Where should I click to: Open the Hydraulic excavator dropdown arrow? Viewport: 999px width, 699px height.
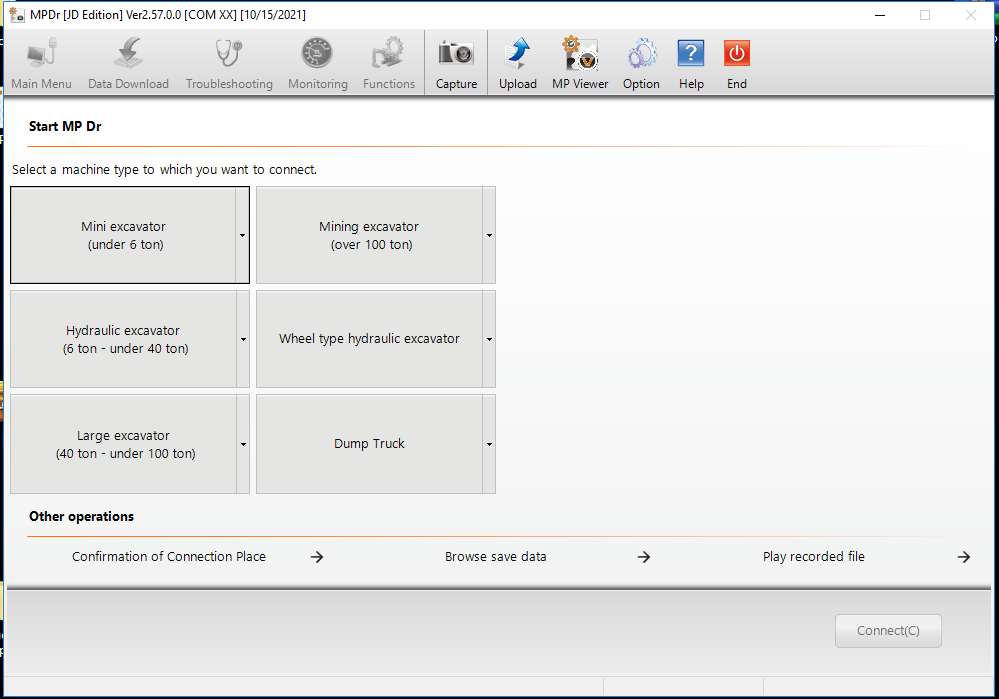pos(243,339)
